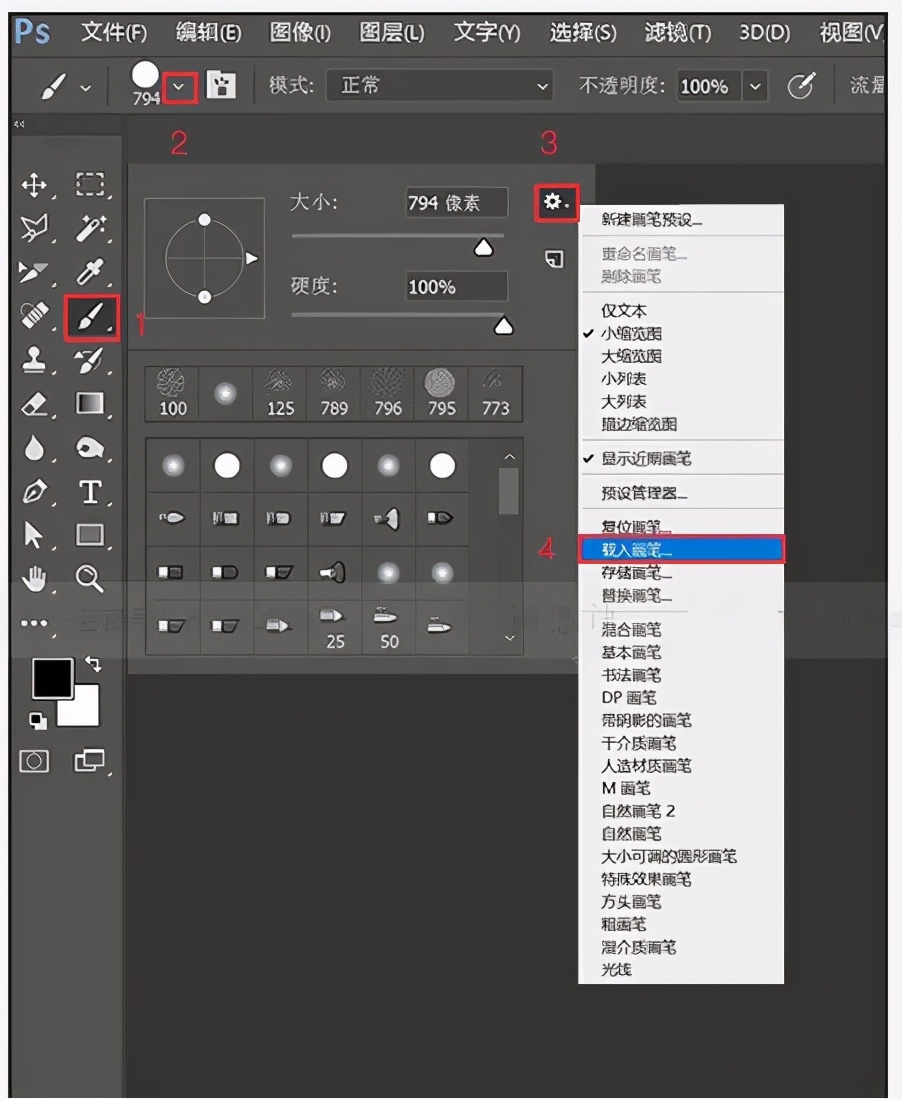Select the Lasso tool
Viewport: 902px width, 1100px height.
click(34, 227)
